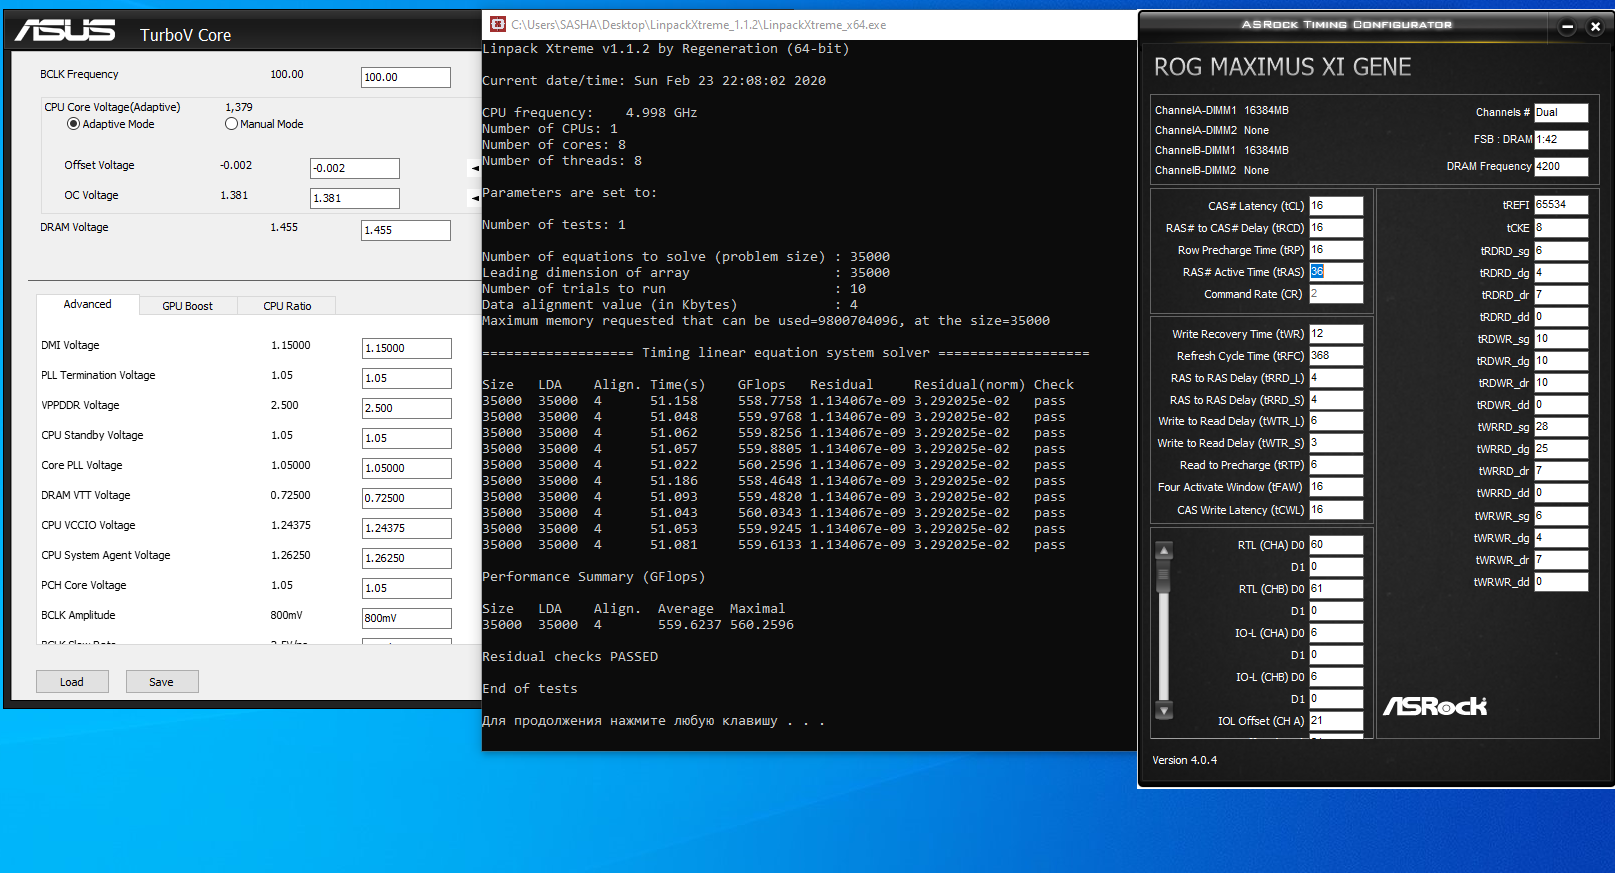This screenshot has width=1615, height=873.
Task: Click the RAS# to CAS# Delay (tRCD) field
Action: tap(1336, 228)
